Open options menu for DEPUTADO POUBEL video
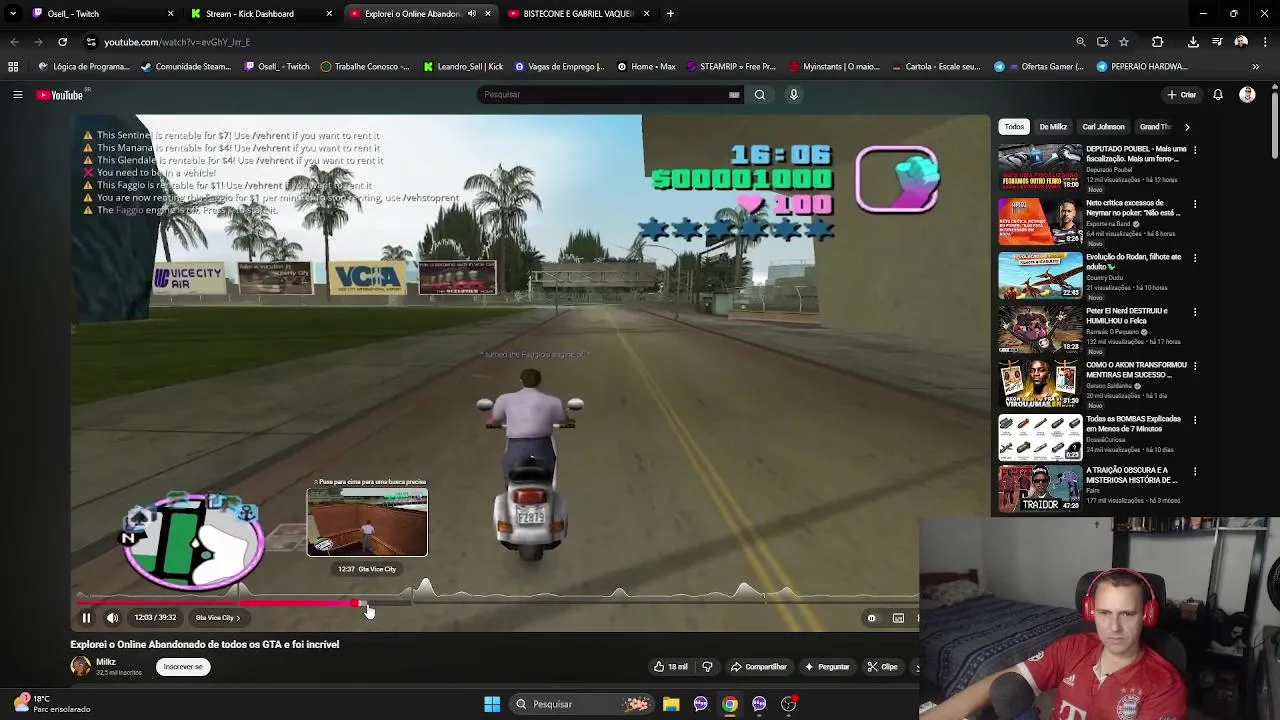 (x=1195, y=150)
